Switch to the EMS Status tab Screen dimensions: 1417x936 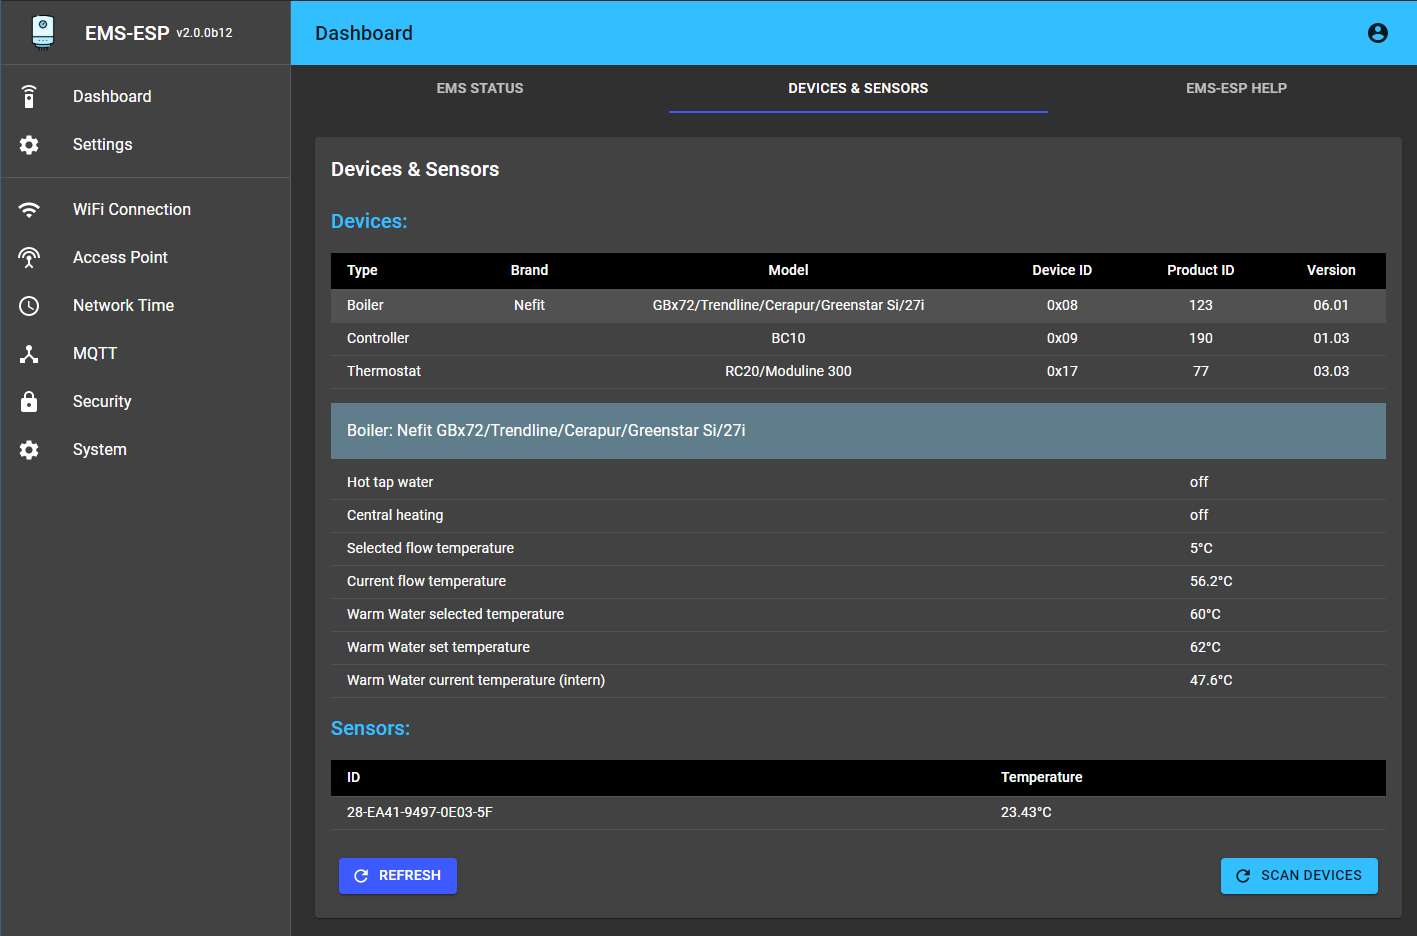pyautogui.click(x=479, y=88)
